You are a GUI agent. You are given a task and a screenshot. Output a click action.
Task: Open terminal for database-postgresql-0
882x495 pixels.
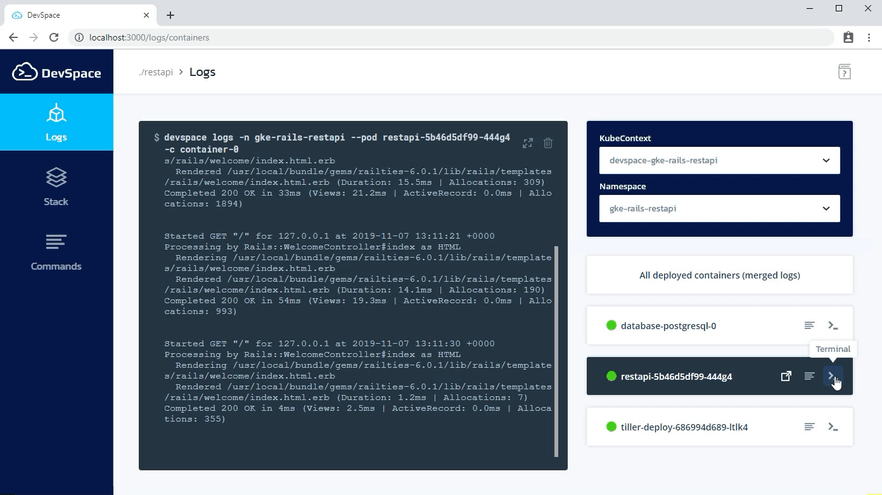(x=833, y=326)
